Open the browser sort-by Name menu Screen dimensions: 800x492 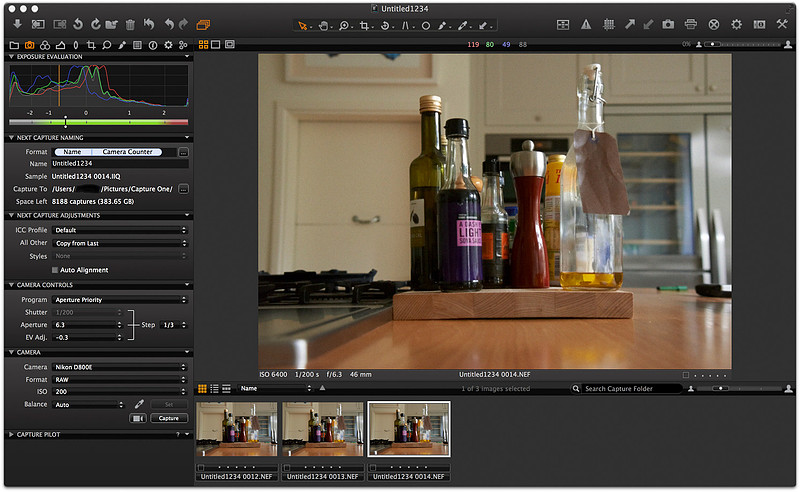click(x=274, y=388)
